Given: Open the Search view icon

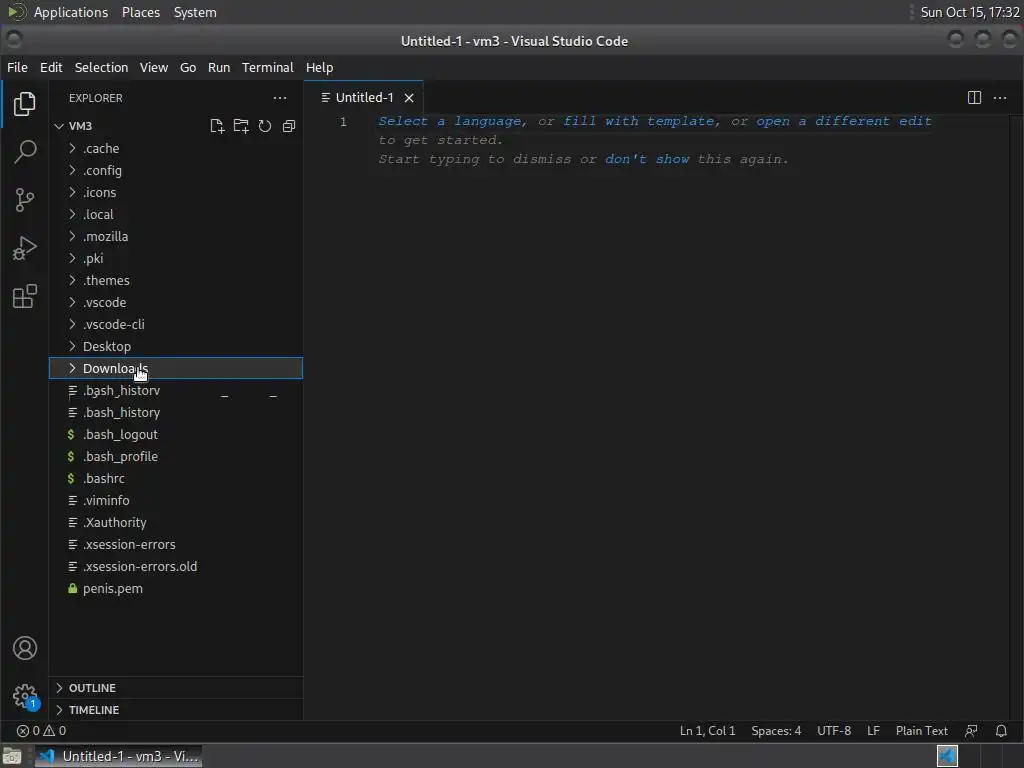Looking at the screenshot, I should tap(25, 152).
